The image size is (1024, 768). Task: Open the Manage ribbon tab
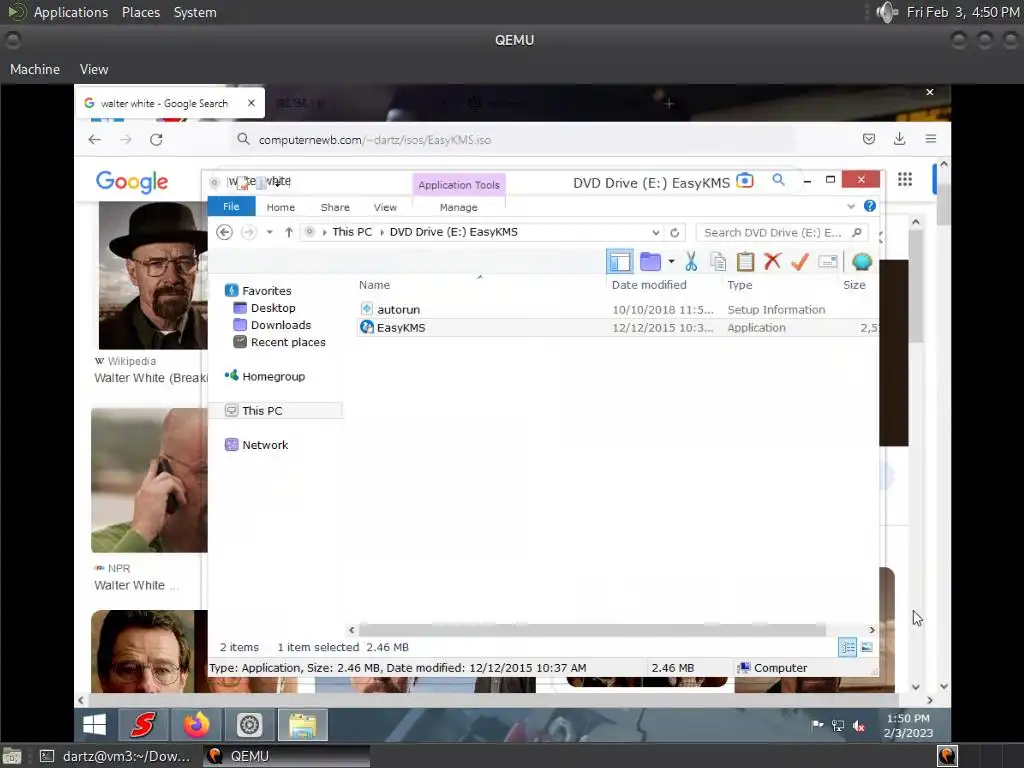tap(458, 207)
